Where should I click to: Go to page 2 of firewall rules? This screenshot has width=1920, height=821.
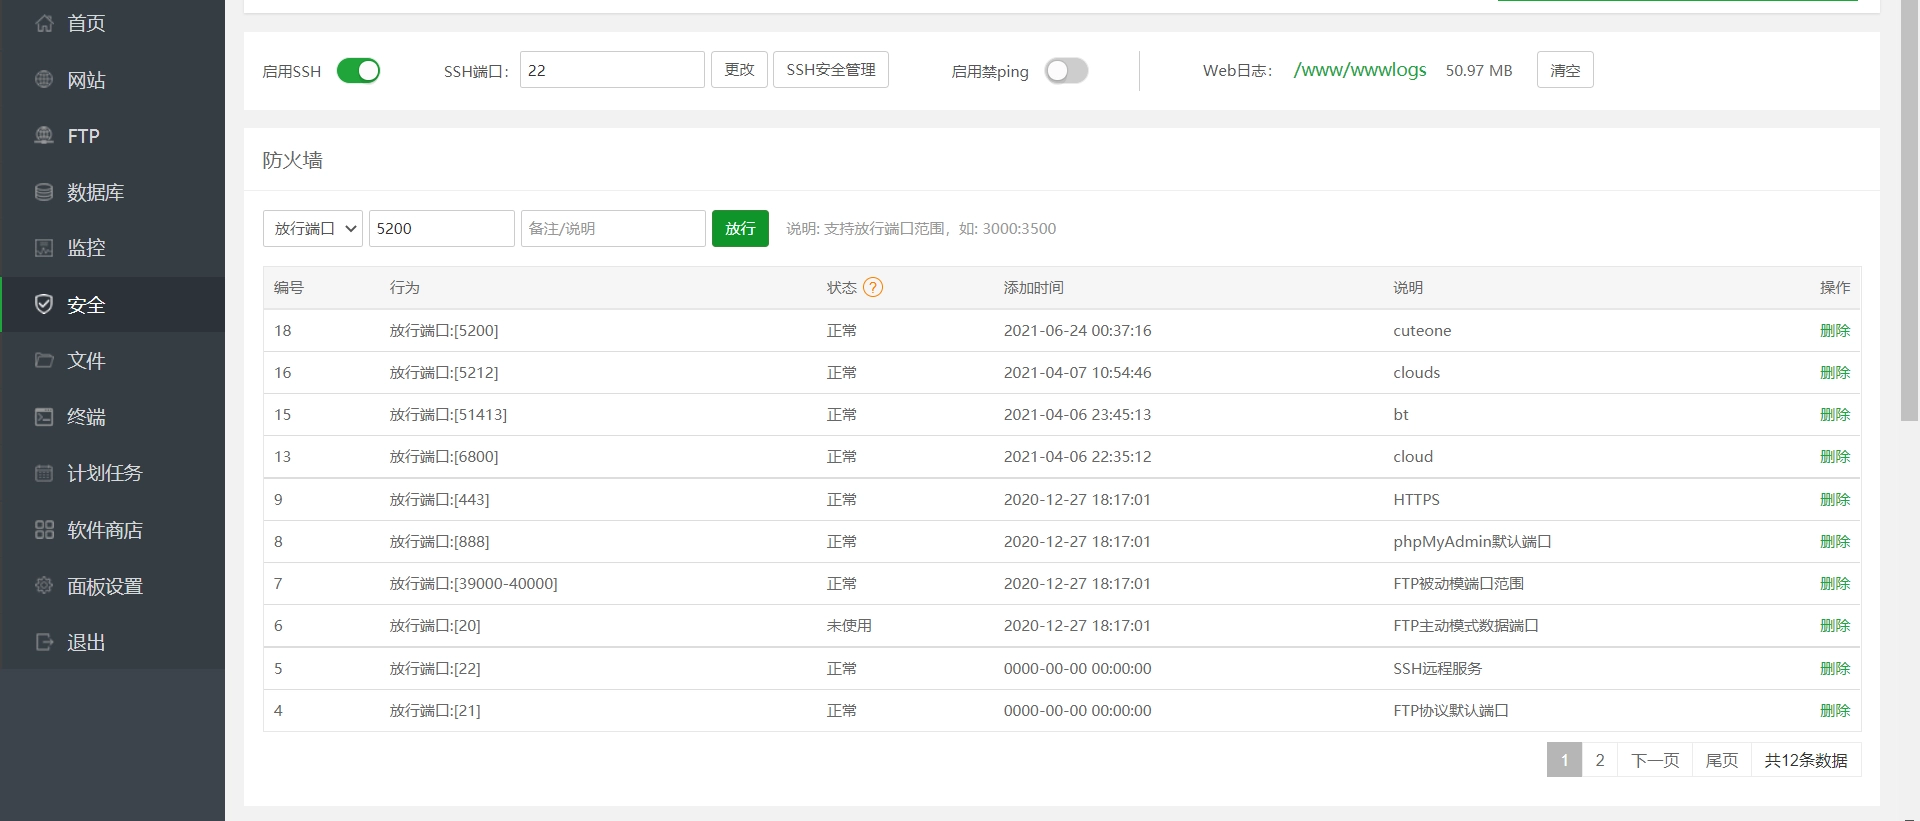click(x=1600, y=760)
